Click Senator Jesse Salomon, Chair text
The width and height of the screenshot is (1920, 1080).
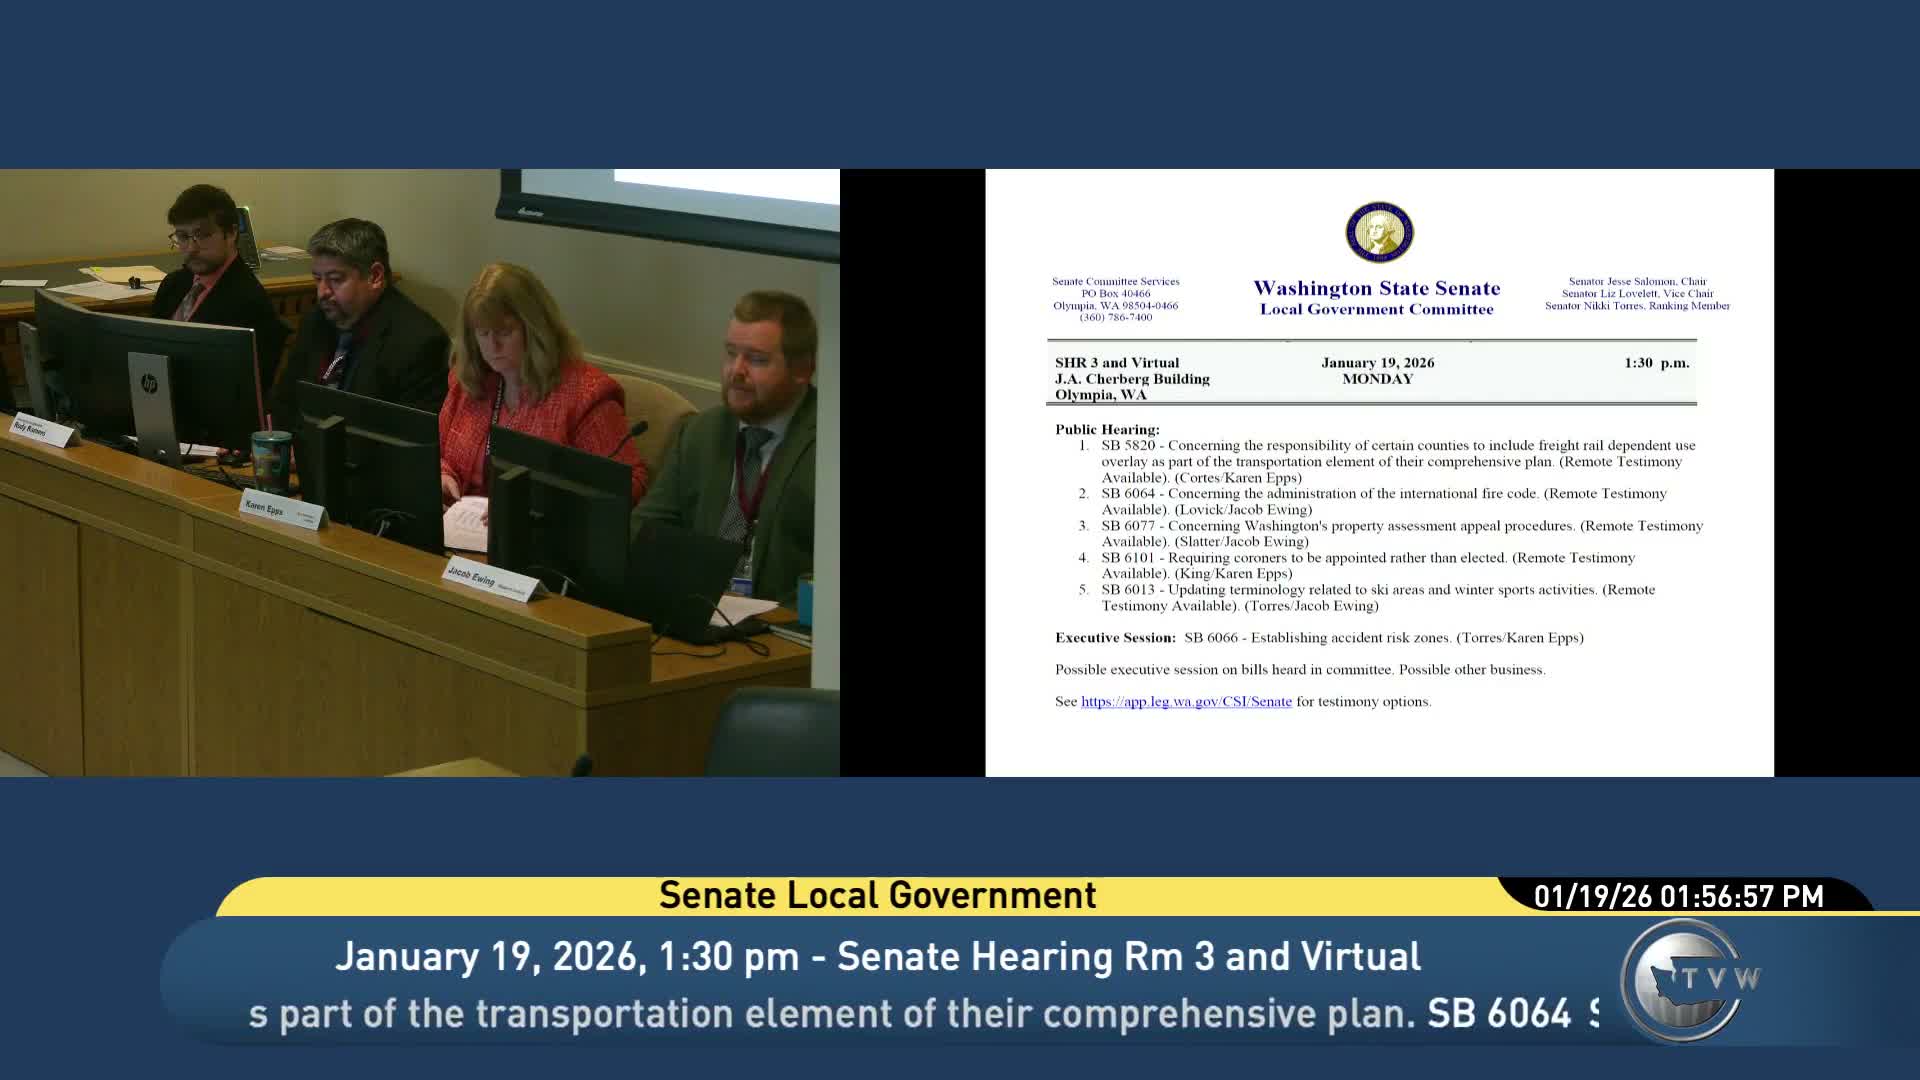tap(1637, 282)
